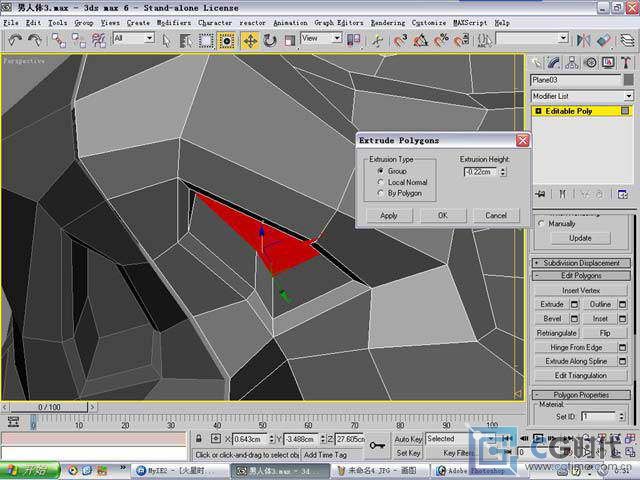Toggle Window/Crossing selection icon

pos(226,40)
